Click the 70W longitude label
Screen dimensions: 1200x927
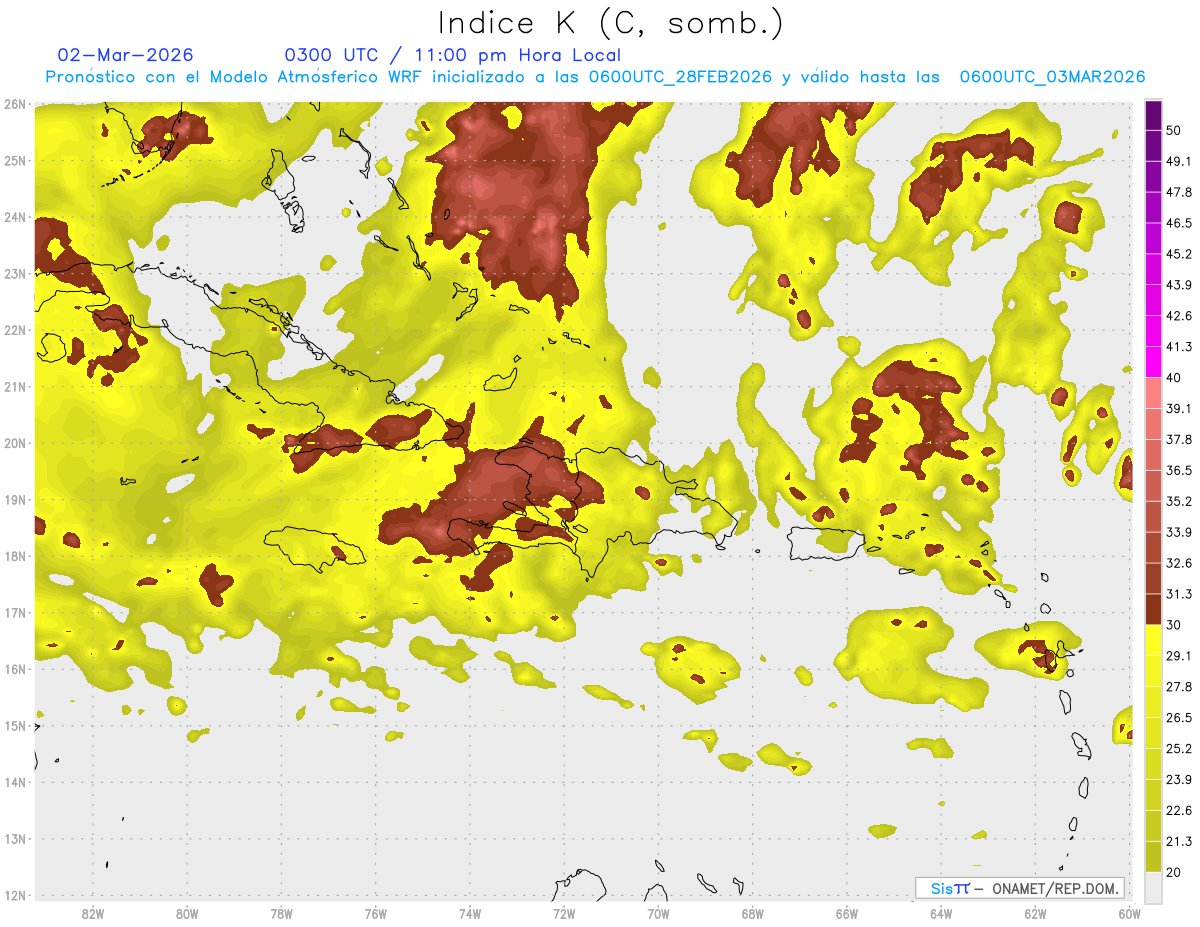[658, 913]
